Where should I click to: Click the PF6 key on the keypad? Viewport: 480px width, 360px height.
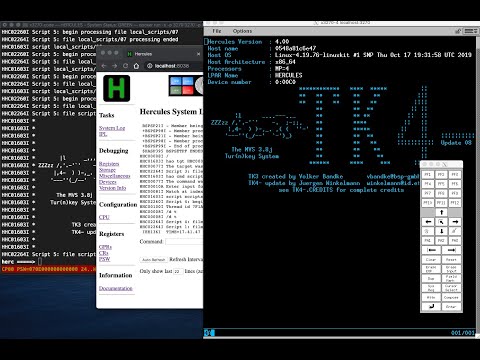click(x=455, y=184)
